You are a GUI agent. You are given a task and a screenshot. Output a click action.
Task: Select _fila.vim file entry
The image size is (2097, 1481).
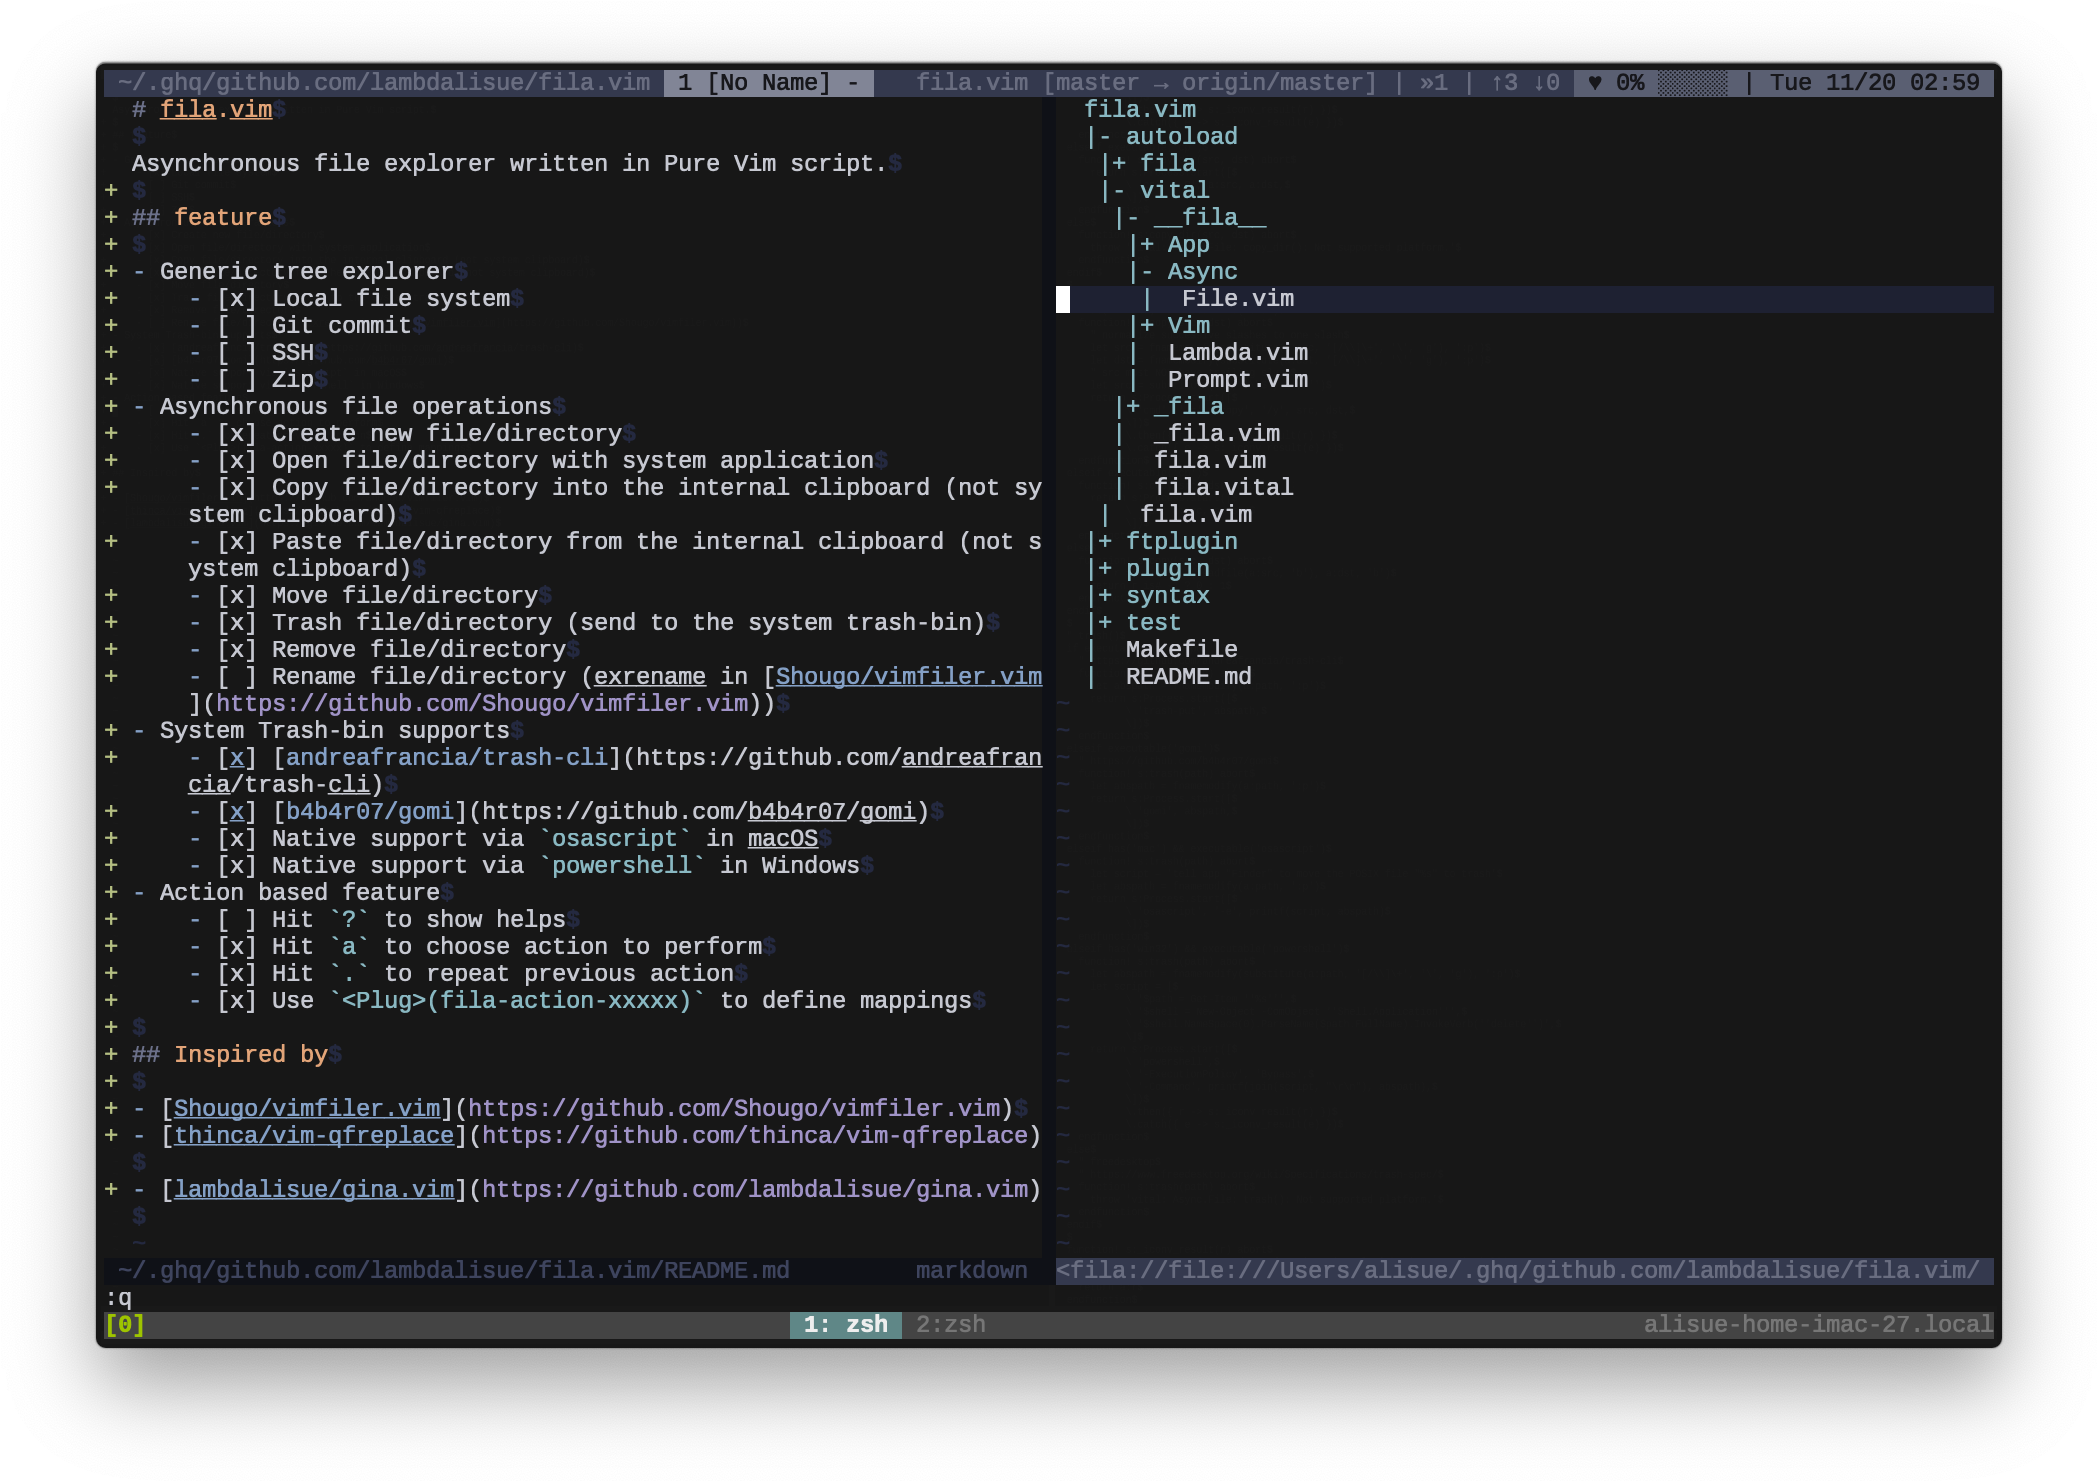(x=1216, y=433)
